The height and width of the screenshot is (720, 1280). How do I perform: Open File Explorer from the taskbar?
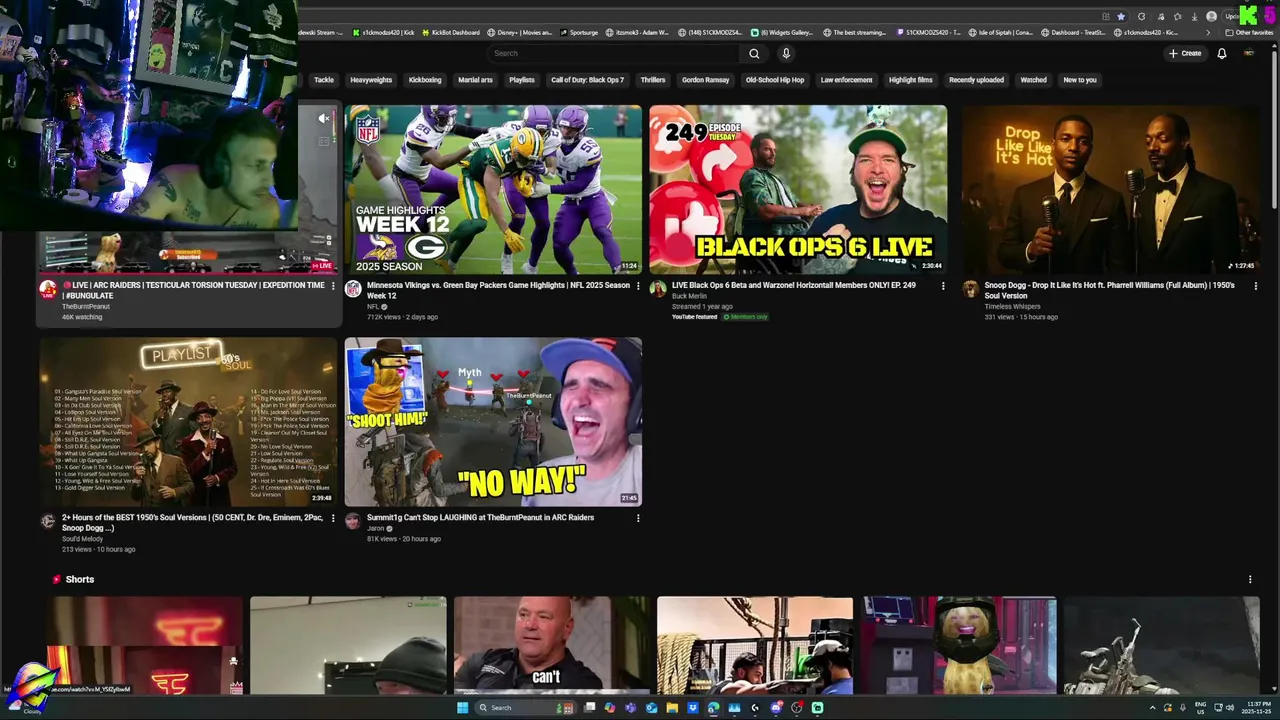672,708
